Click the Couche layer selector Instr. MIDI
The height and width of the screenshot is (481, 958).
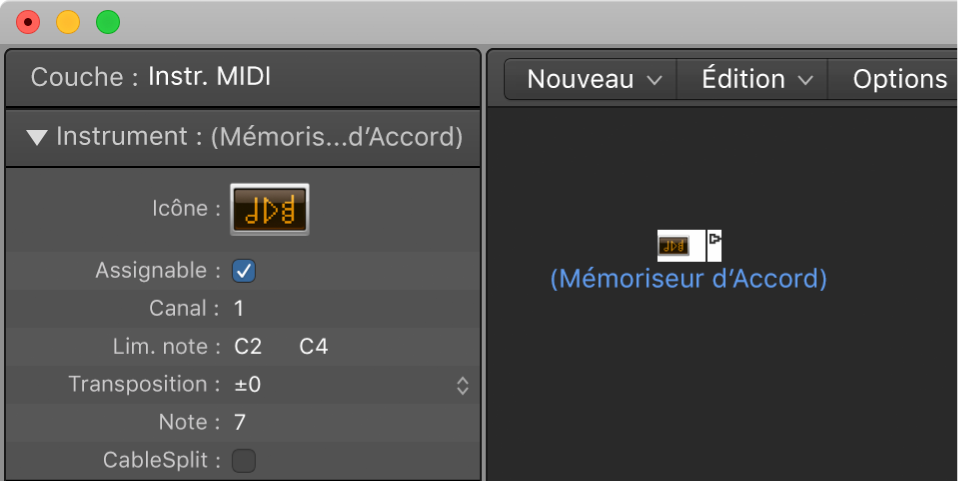tap(210, 76)
